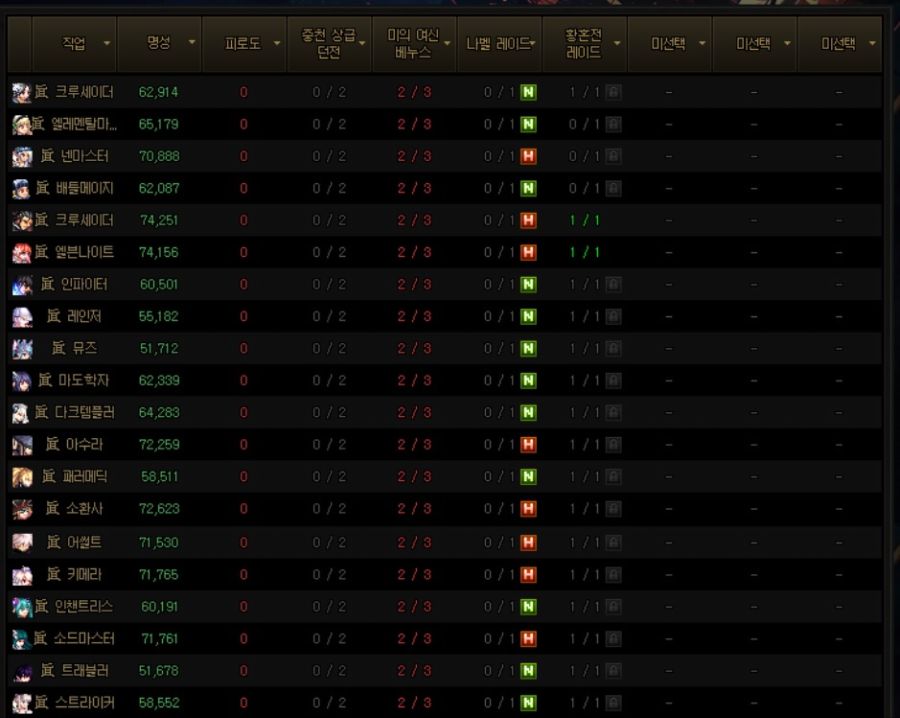Select the 엘븐나이트 character portrait

[22, 253]
